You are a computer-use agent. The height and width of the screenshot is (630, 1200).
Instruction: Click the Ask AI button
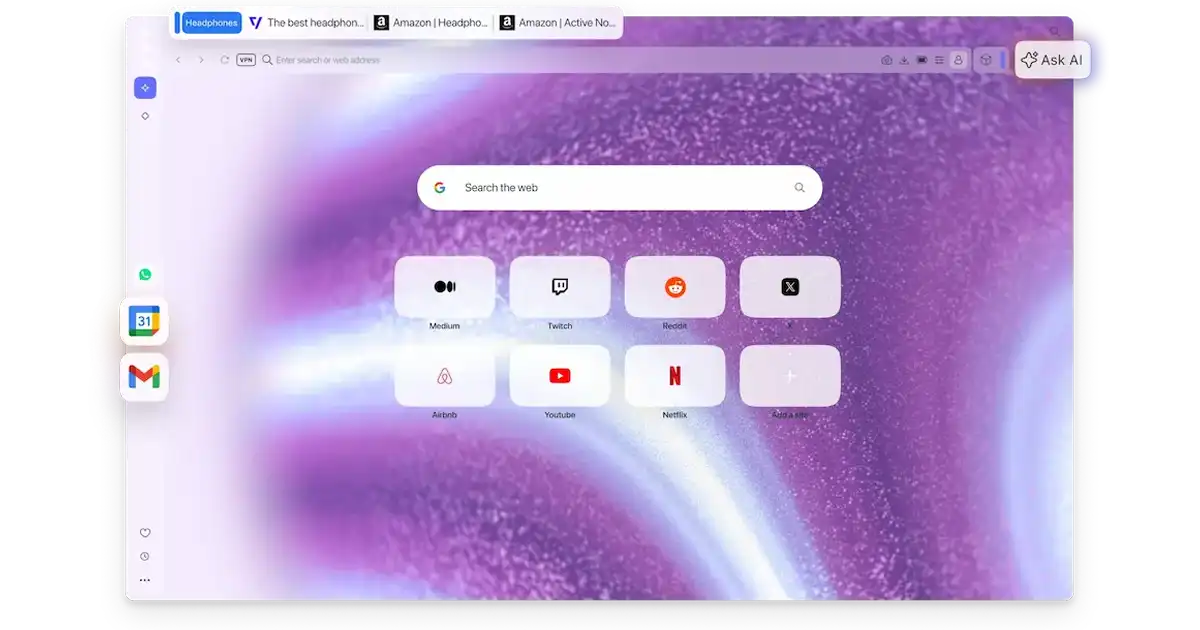[x=1052, y=60]
